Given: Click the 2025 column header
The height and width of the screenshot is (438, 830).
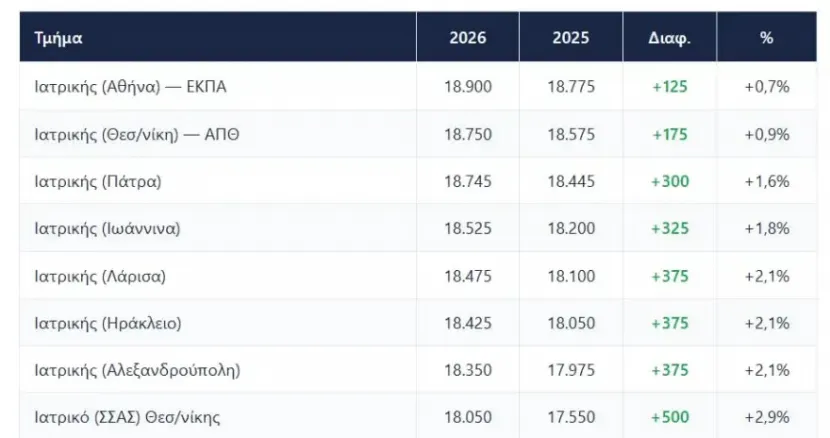Looking at the screenshot, I should click(571, 38).
